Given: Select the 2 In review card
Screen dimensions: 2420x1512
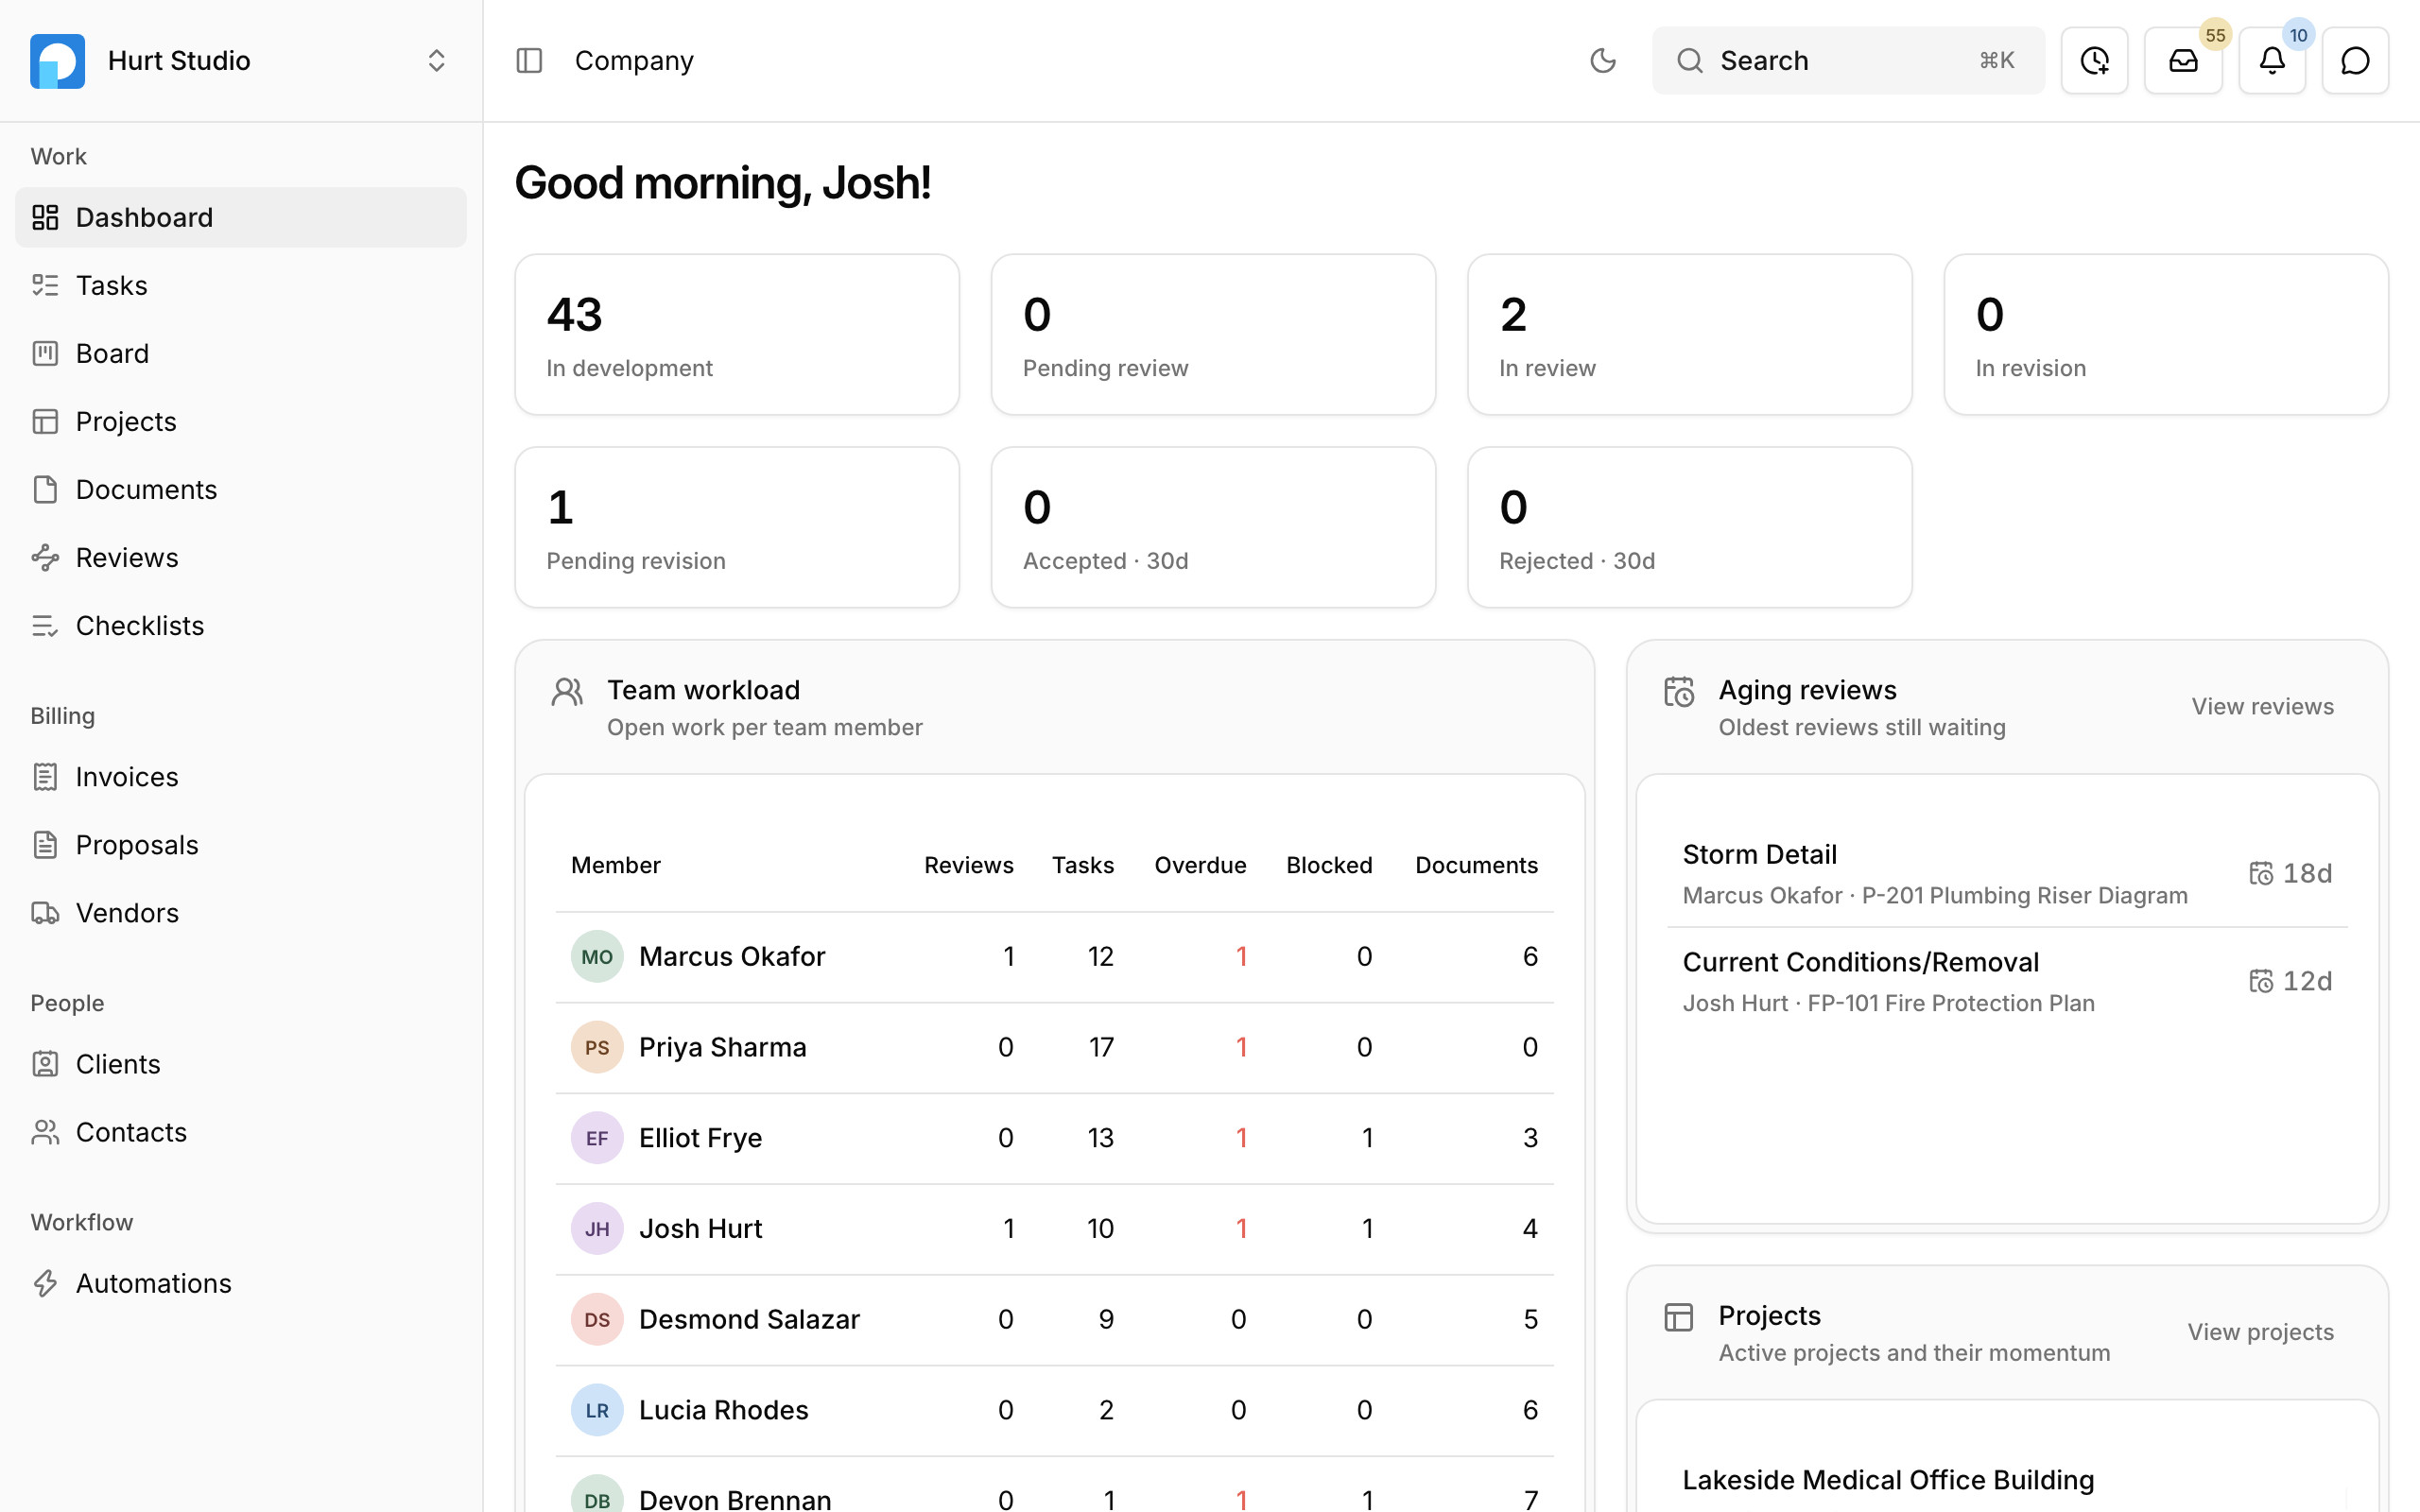Looking at the screenshot, I should click(x=1689, y=335).
